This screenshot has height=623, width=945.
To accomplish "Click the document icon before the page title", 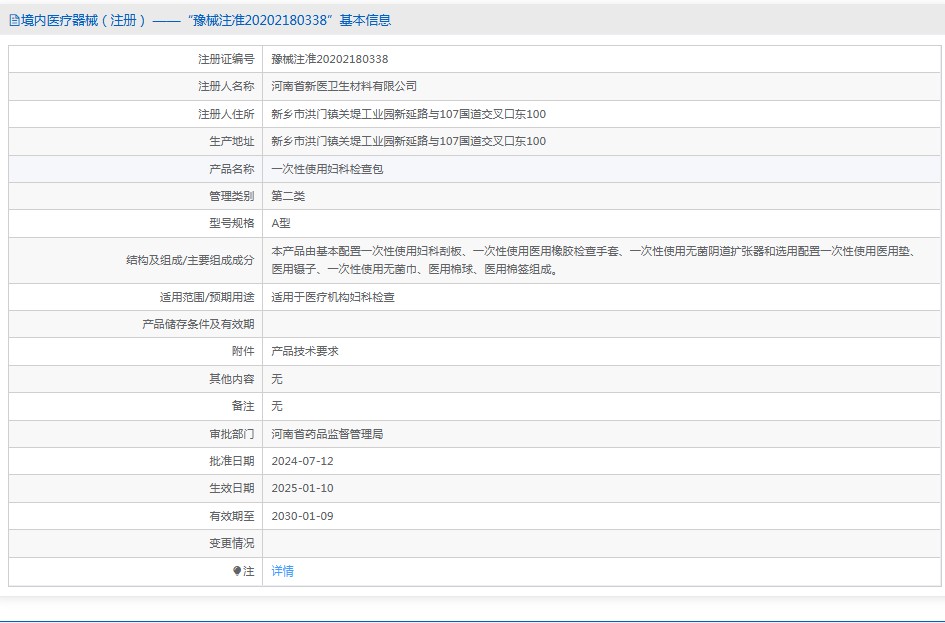I will [14, 19].
